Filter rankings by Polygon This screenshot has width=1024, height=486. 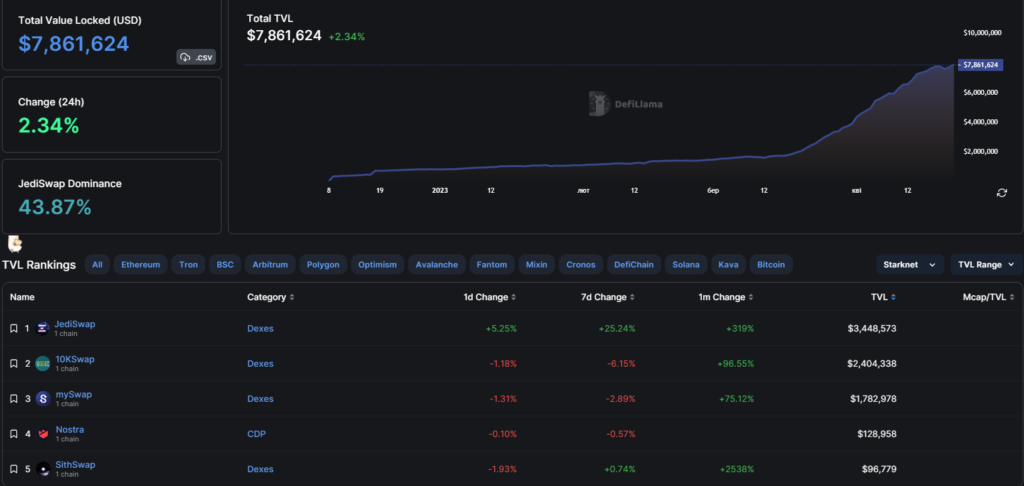pos(323,265)
